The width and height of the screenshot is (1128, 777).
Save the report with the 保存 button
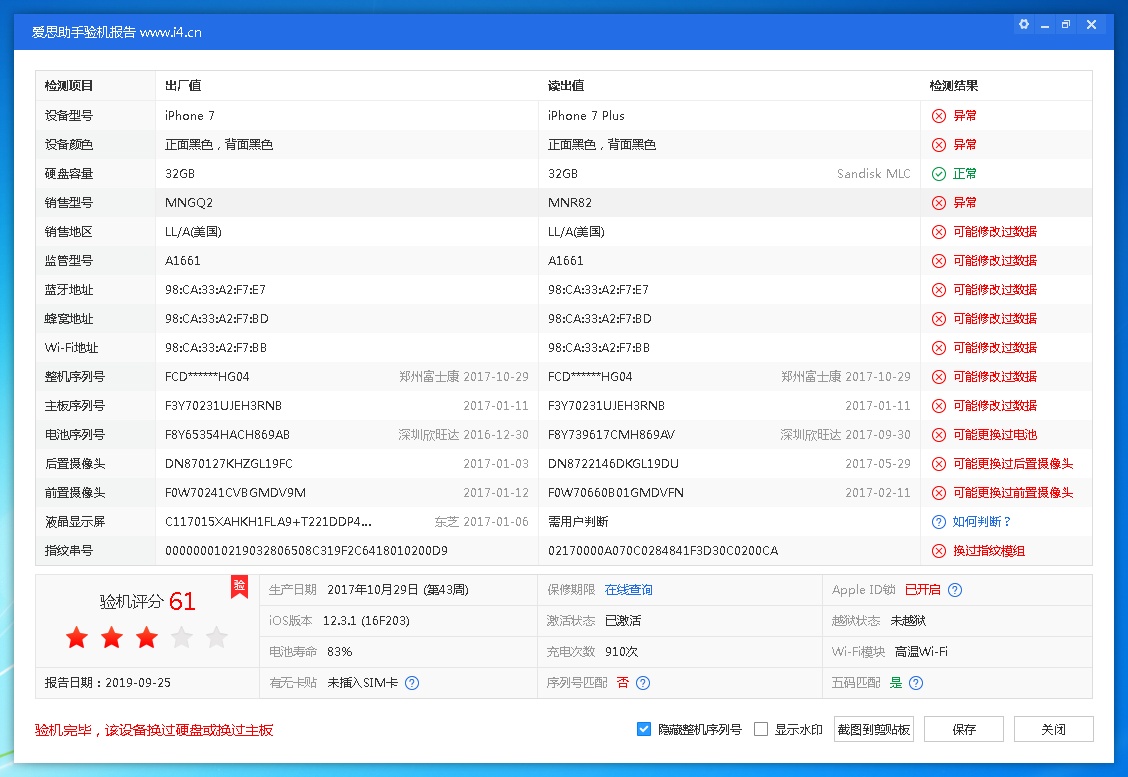tap(964, 730)
